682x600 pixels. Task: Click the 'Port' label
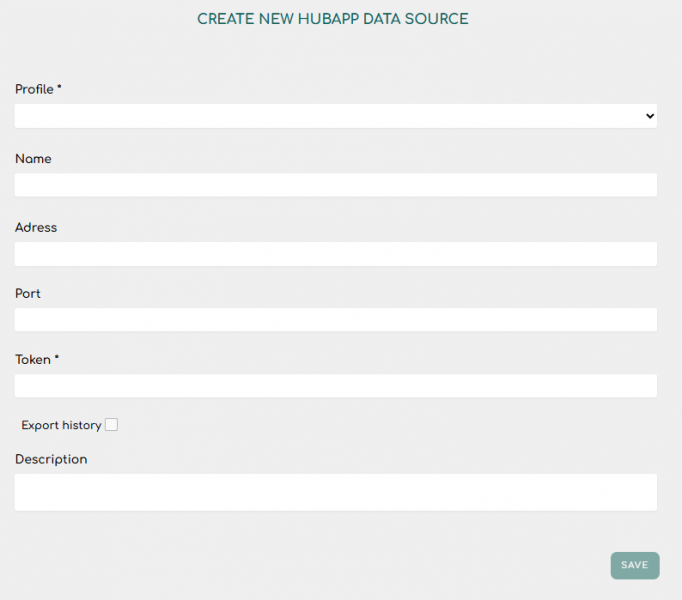28,294
